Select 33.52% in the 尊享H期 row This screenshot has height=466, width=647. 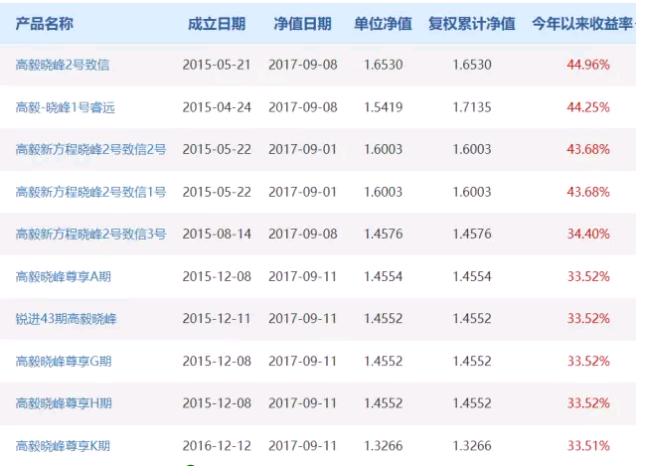(x=588, y=403)
